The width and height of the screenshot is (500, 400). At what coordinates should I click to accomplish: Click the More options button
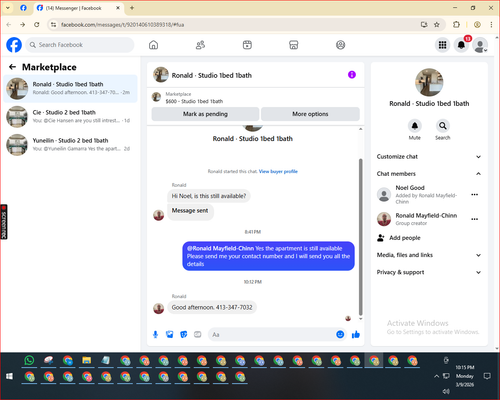coord(310,114)
